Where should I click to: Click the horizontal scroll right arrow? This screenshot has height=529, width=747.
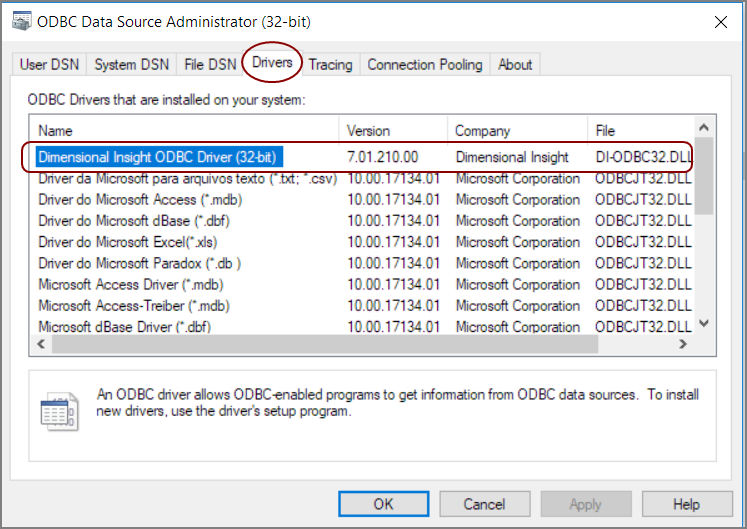click(x=683, y=344)
